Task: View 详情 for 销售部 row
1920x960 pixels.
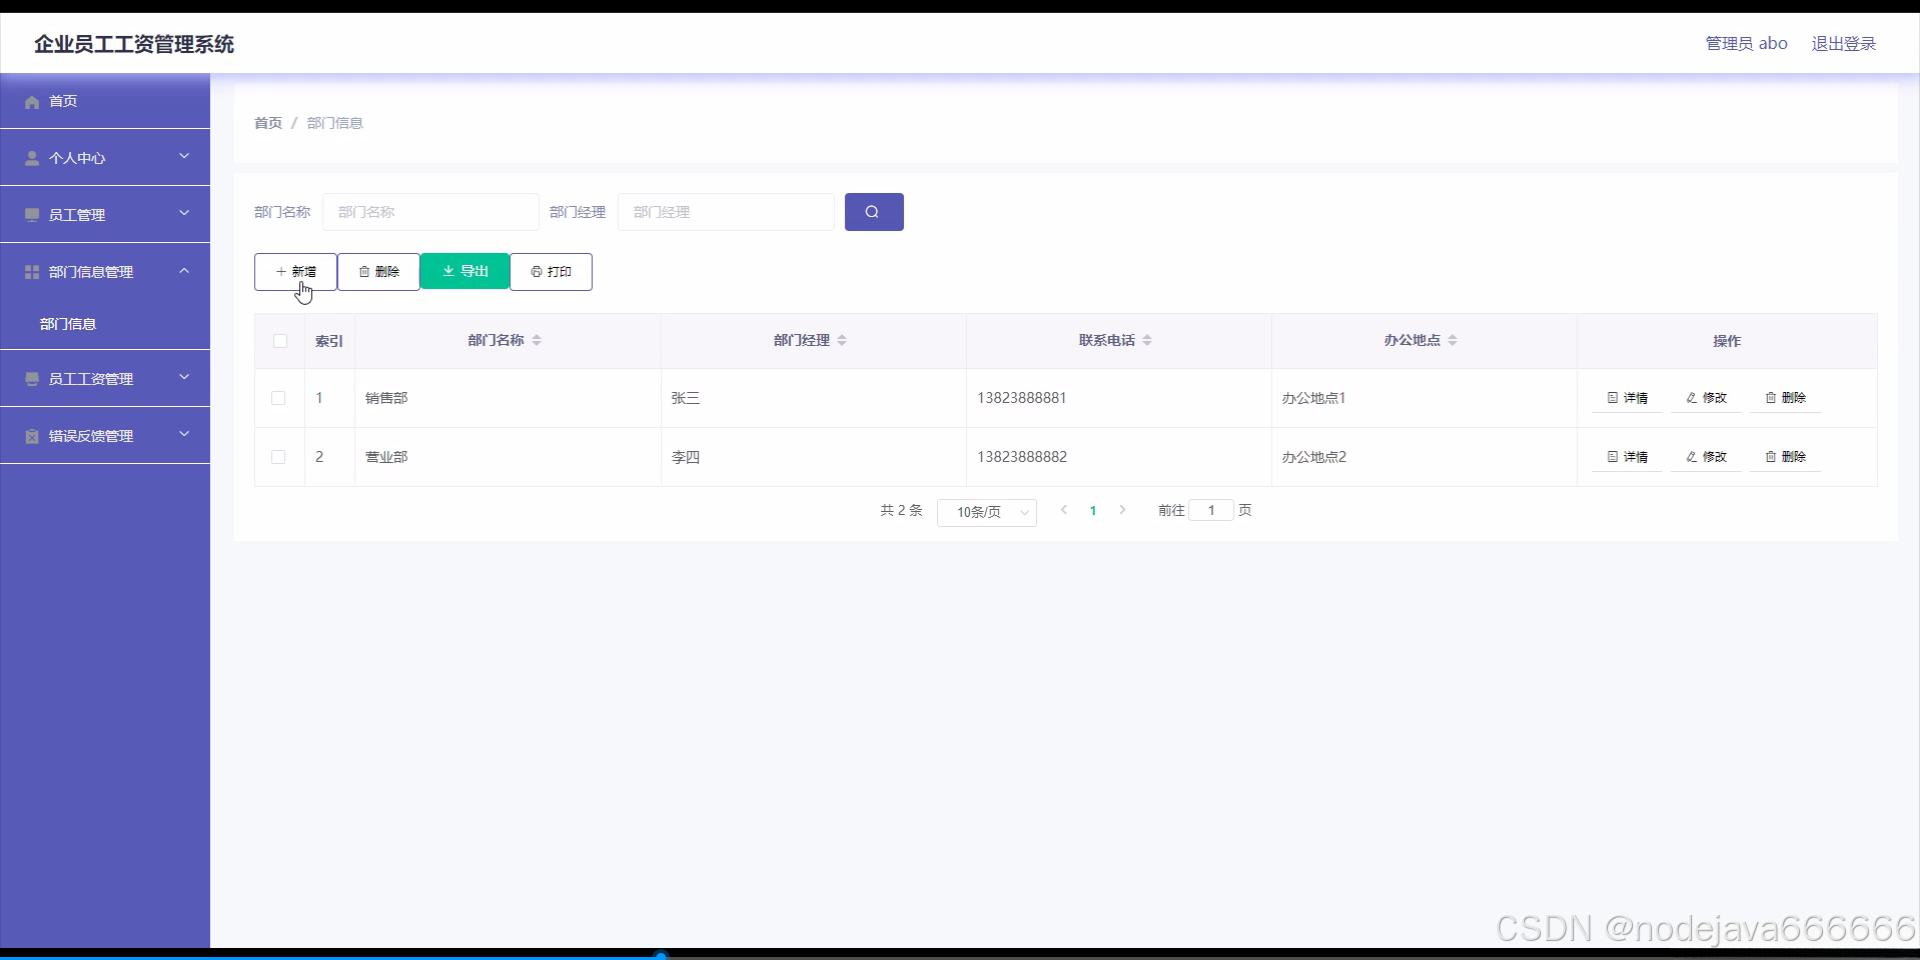Action: tap(1627, 398)
